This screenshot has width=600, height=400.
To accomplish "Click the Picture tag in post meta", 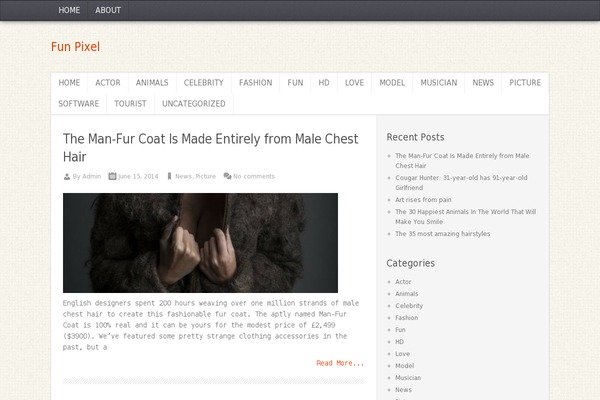I will pyautogui.click(x=205, y=176).
